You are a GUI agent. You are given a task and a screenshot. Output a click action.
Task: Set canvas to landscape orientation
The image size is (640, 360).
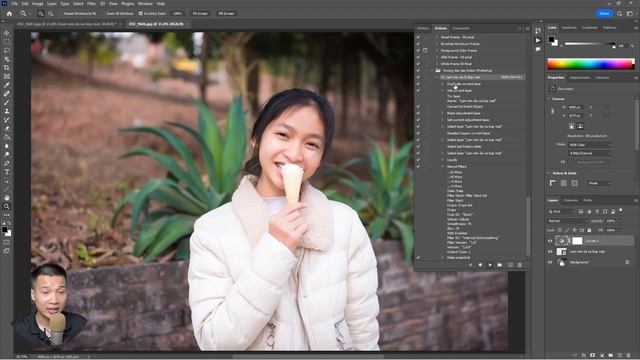point(580,126)
